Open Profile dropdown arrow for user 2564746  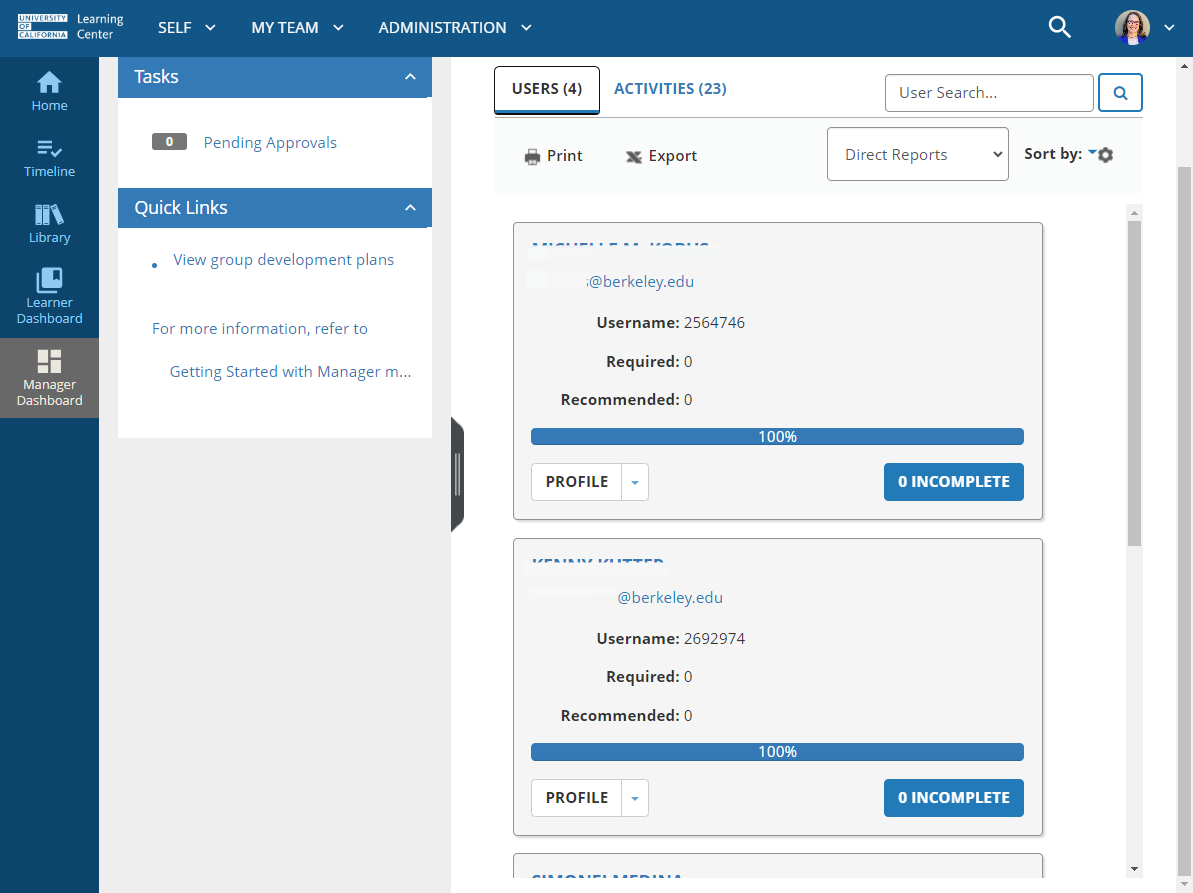[635, 482]
